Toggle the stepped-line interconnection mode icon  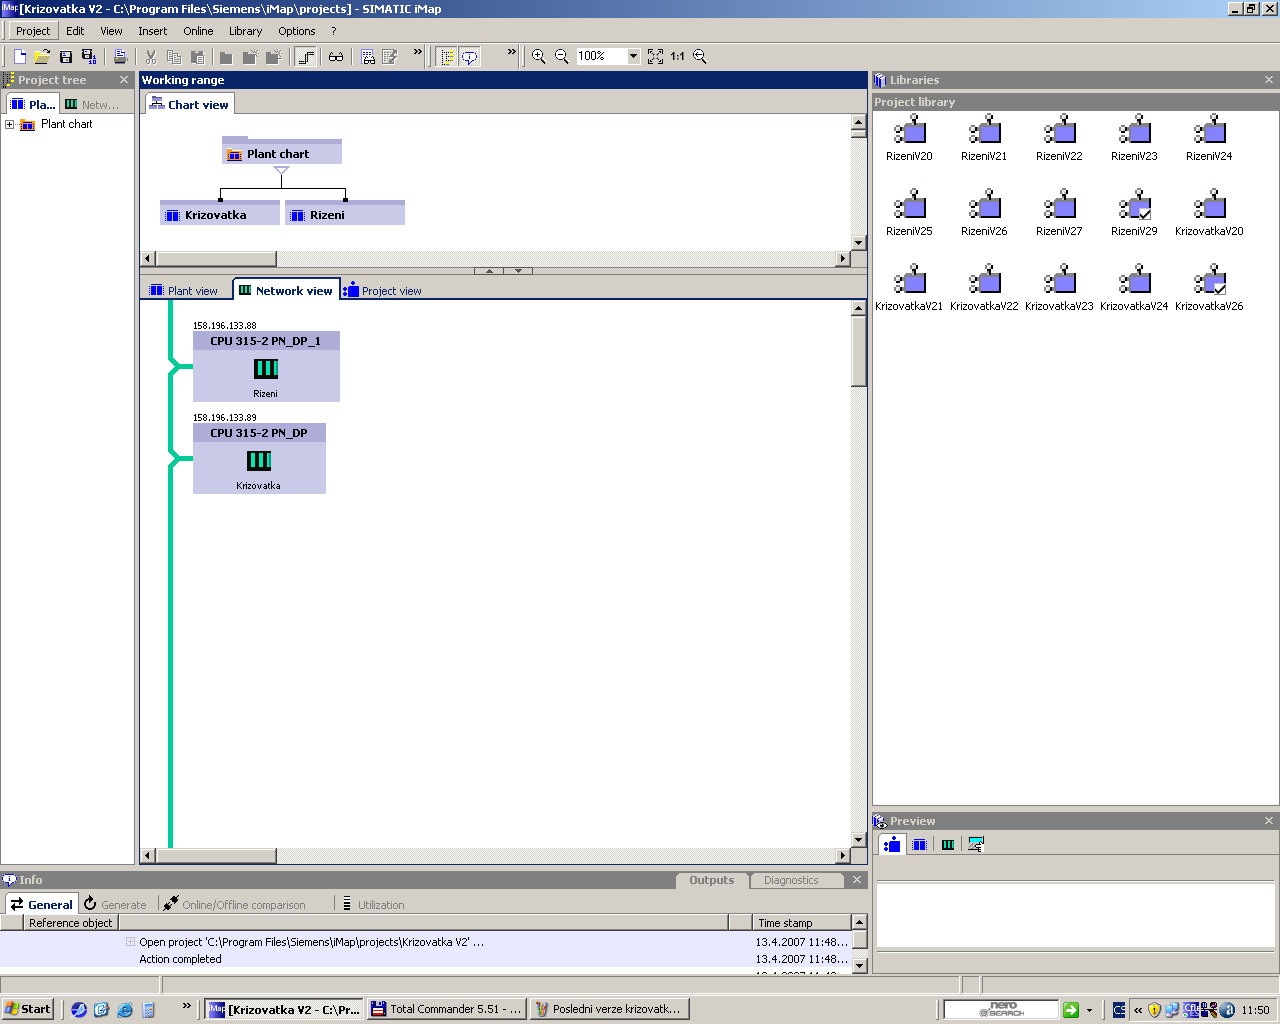307,57
